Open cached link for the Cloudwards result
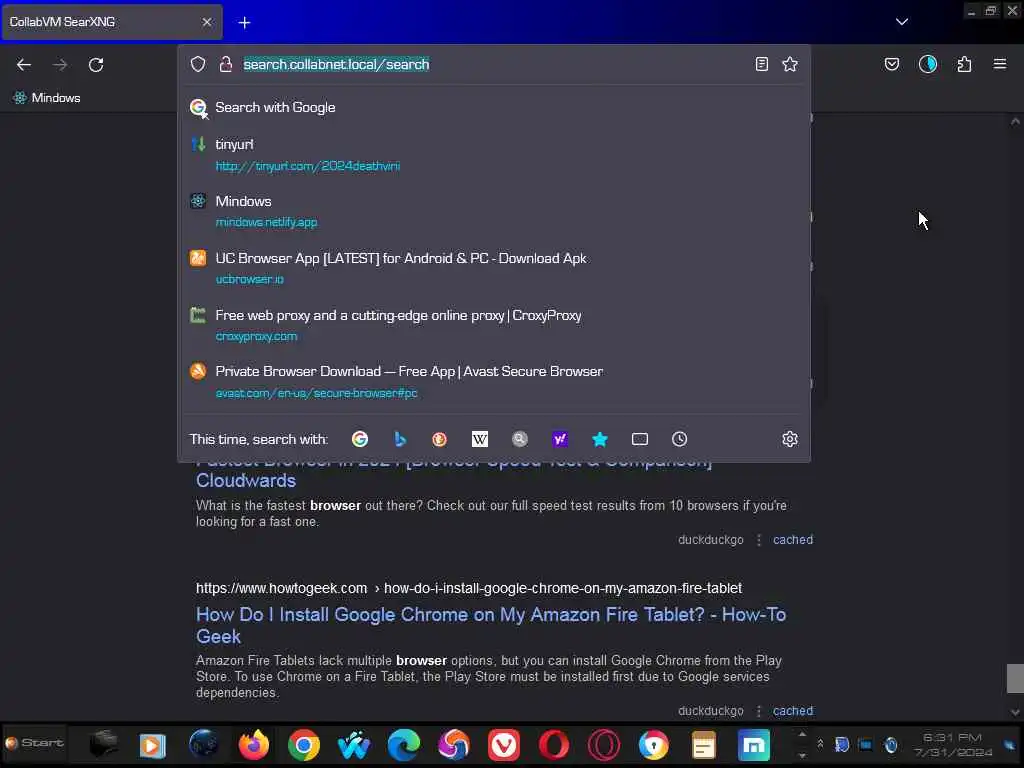Image resolution: width=1024 pixels, height=768 pixels. [793, 539]
